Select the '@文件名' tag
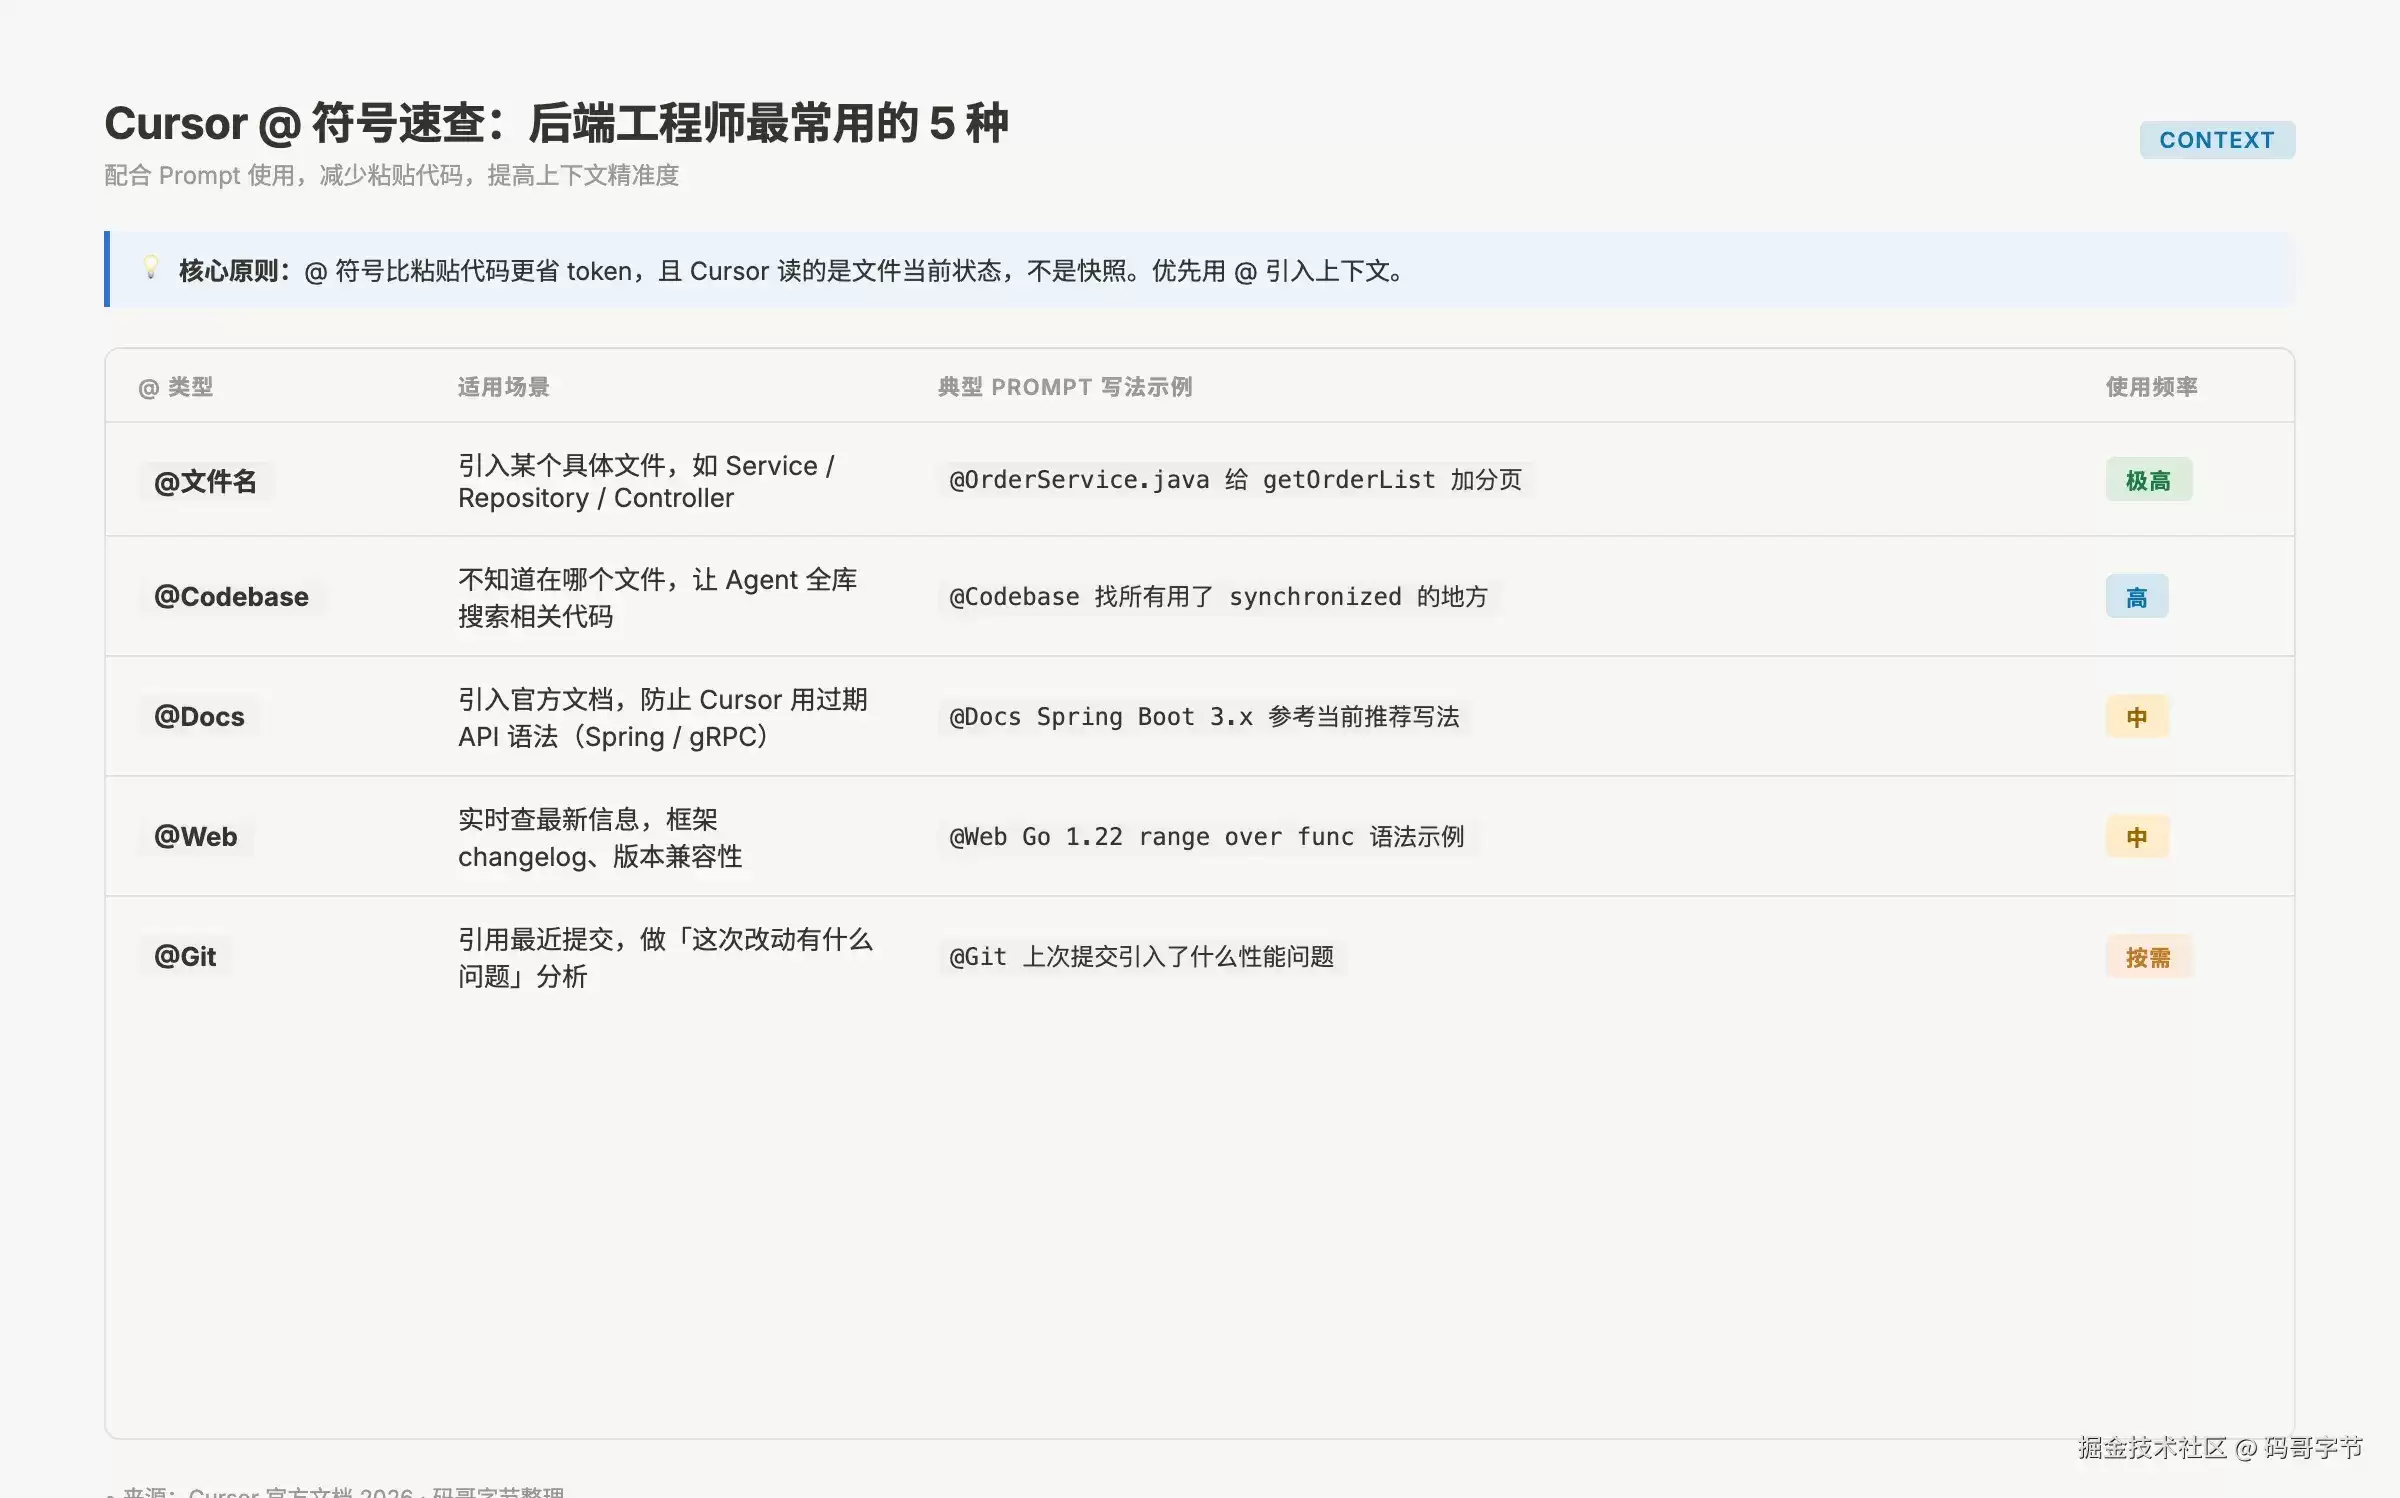 point(205,481)
